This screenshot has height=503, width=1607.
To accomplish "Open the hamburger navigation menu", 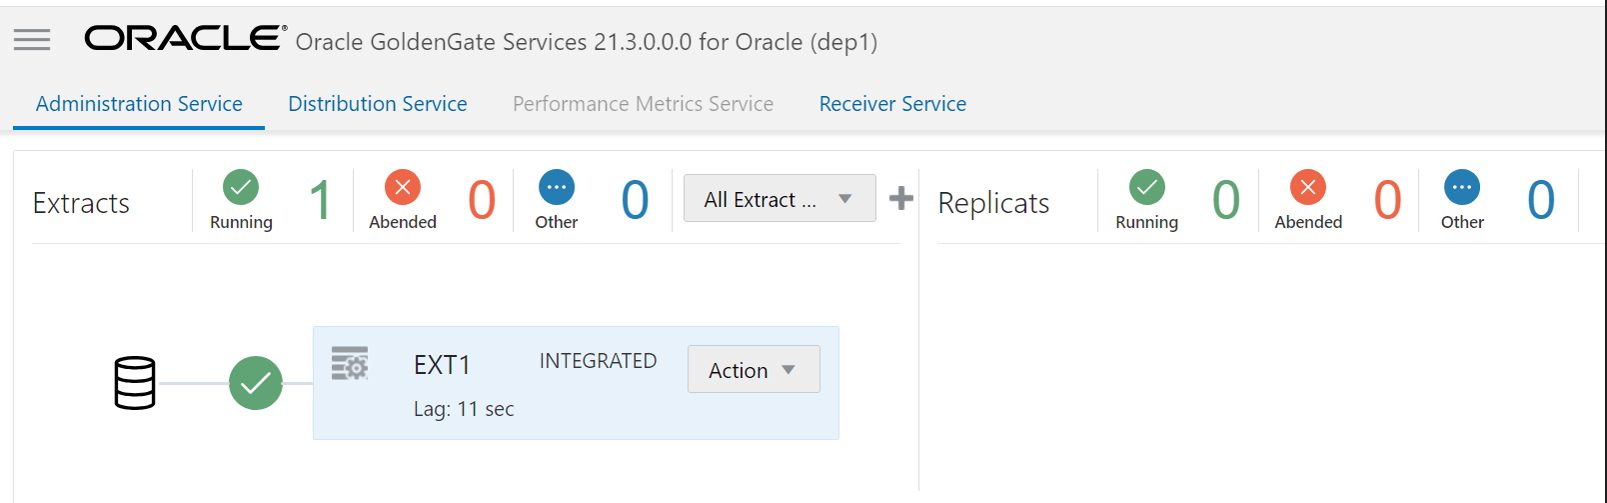I will coord(32,39).
